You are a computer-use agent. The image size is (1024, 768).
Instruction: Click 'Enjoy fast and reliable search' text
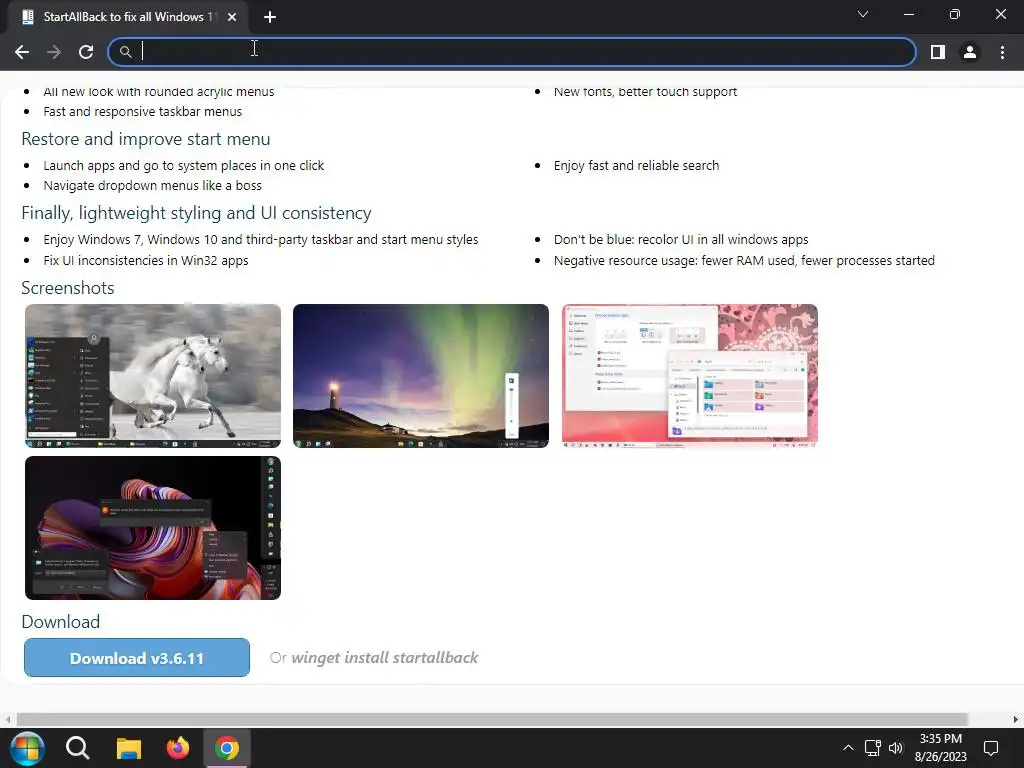pos(636,166)
